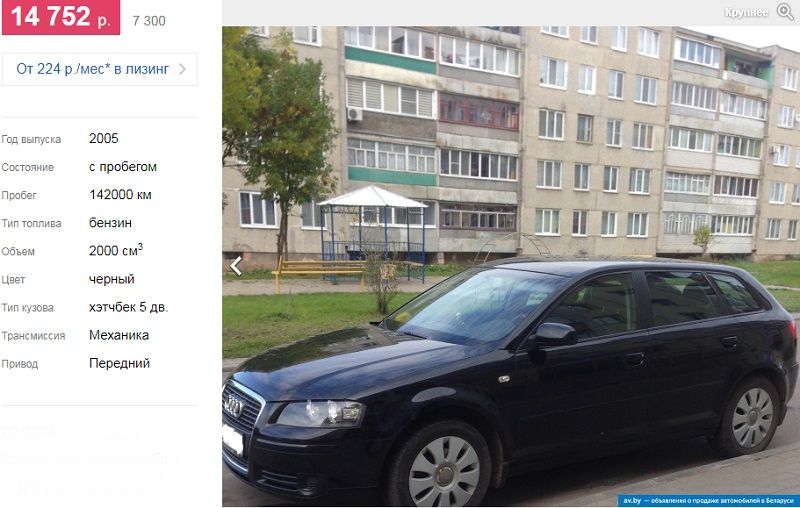This screenshot has height=508, width=800.
Task: Select the body type "хэтчбек 5 дв."
Action: coord(129,307)
